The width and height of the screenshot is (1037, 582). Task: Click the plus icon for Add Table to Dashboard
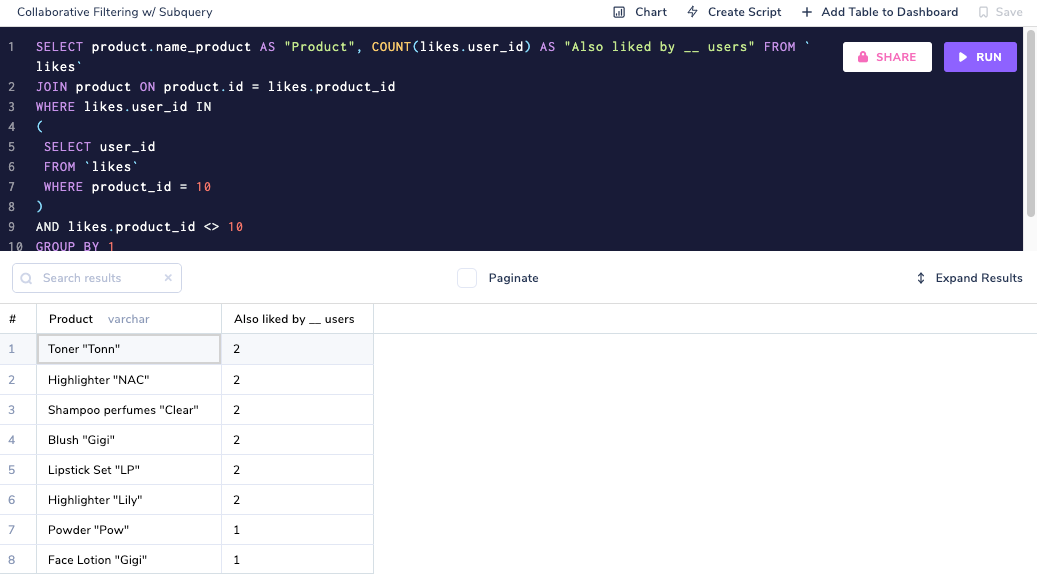pos(807,12)
